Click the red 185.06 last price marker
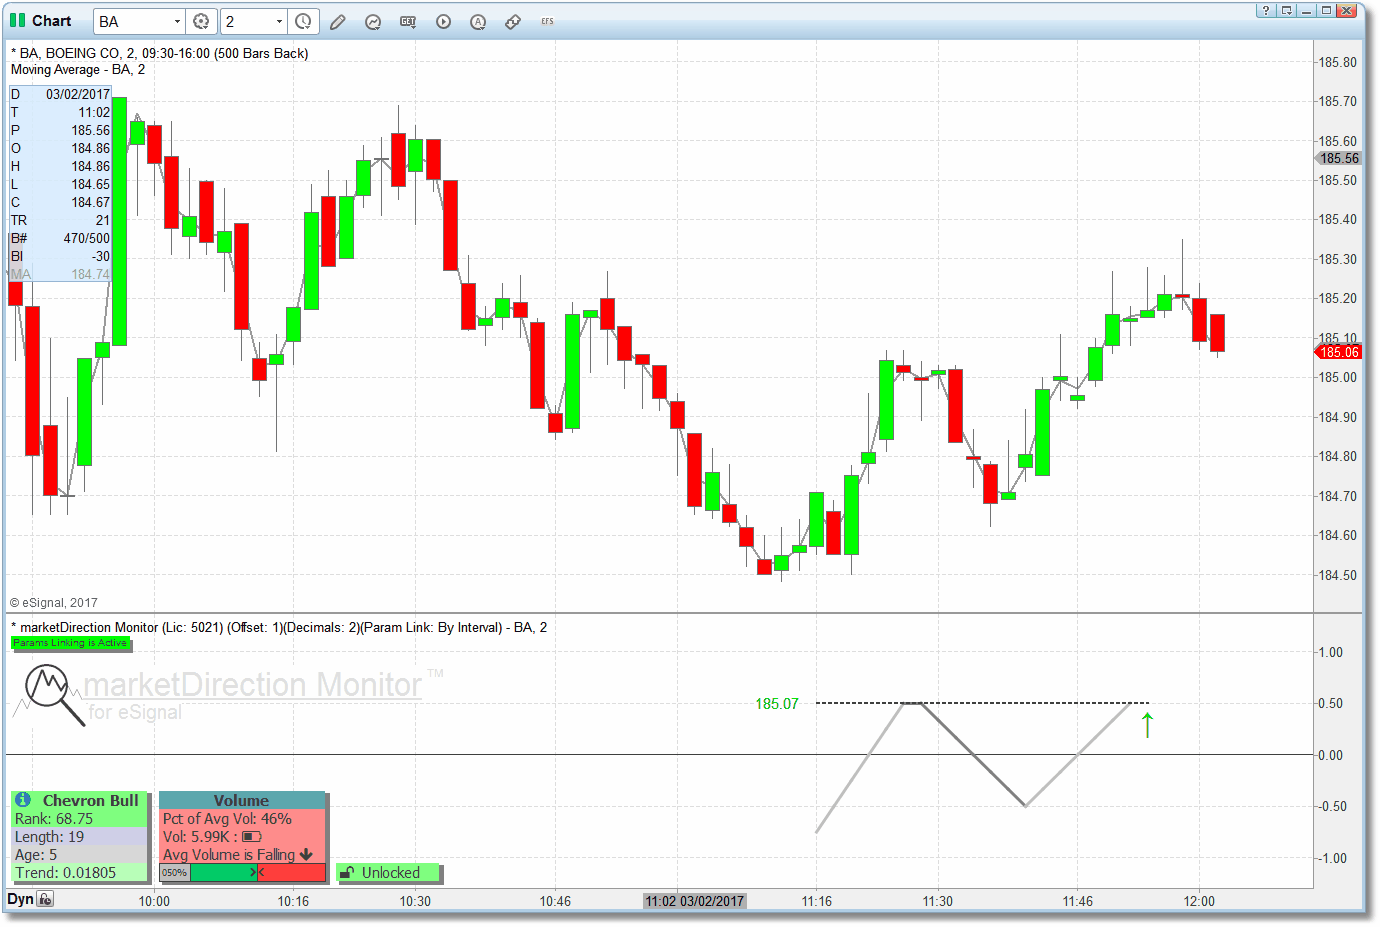This screenshot has height=927, width=1380. pos(1337,352)
